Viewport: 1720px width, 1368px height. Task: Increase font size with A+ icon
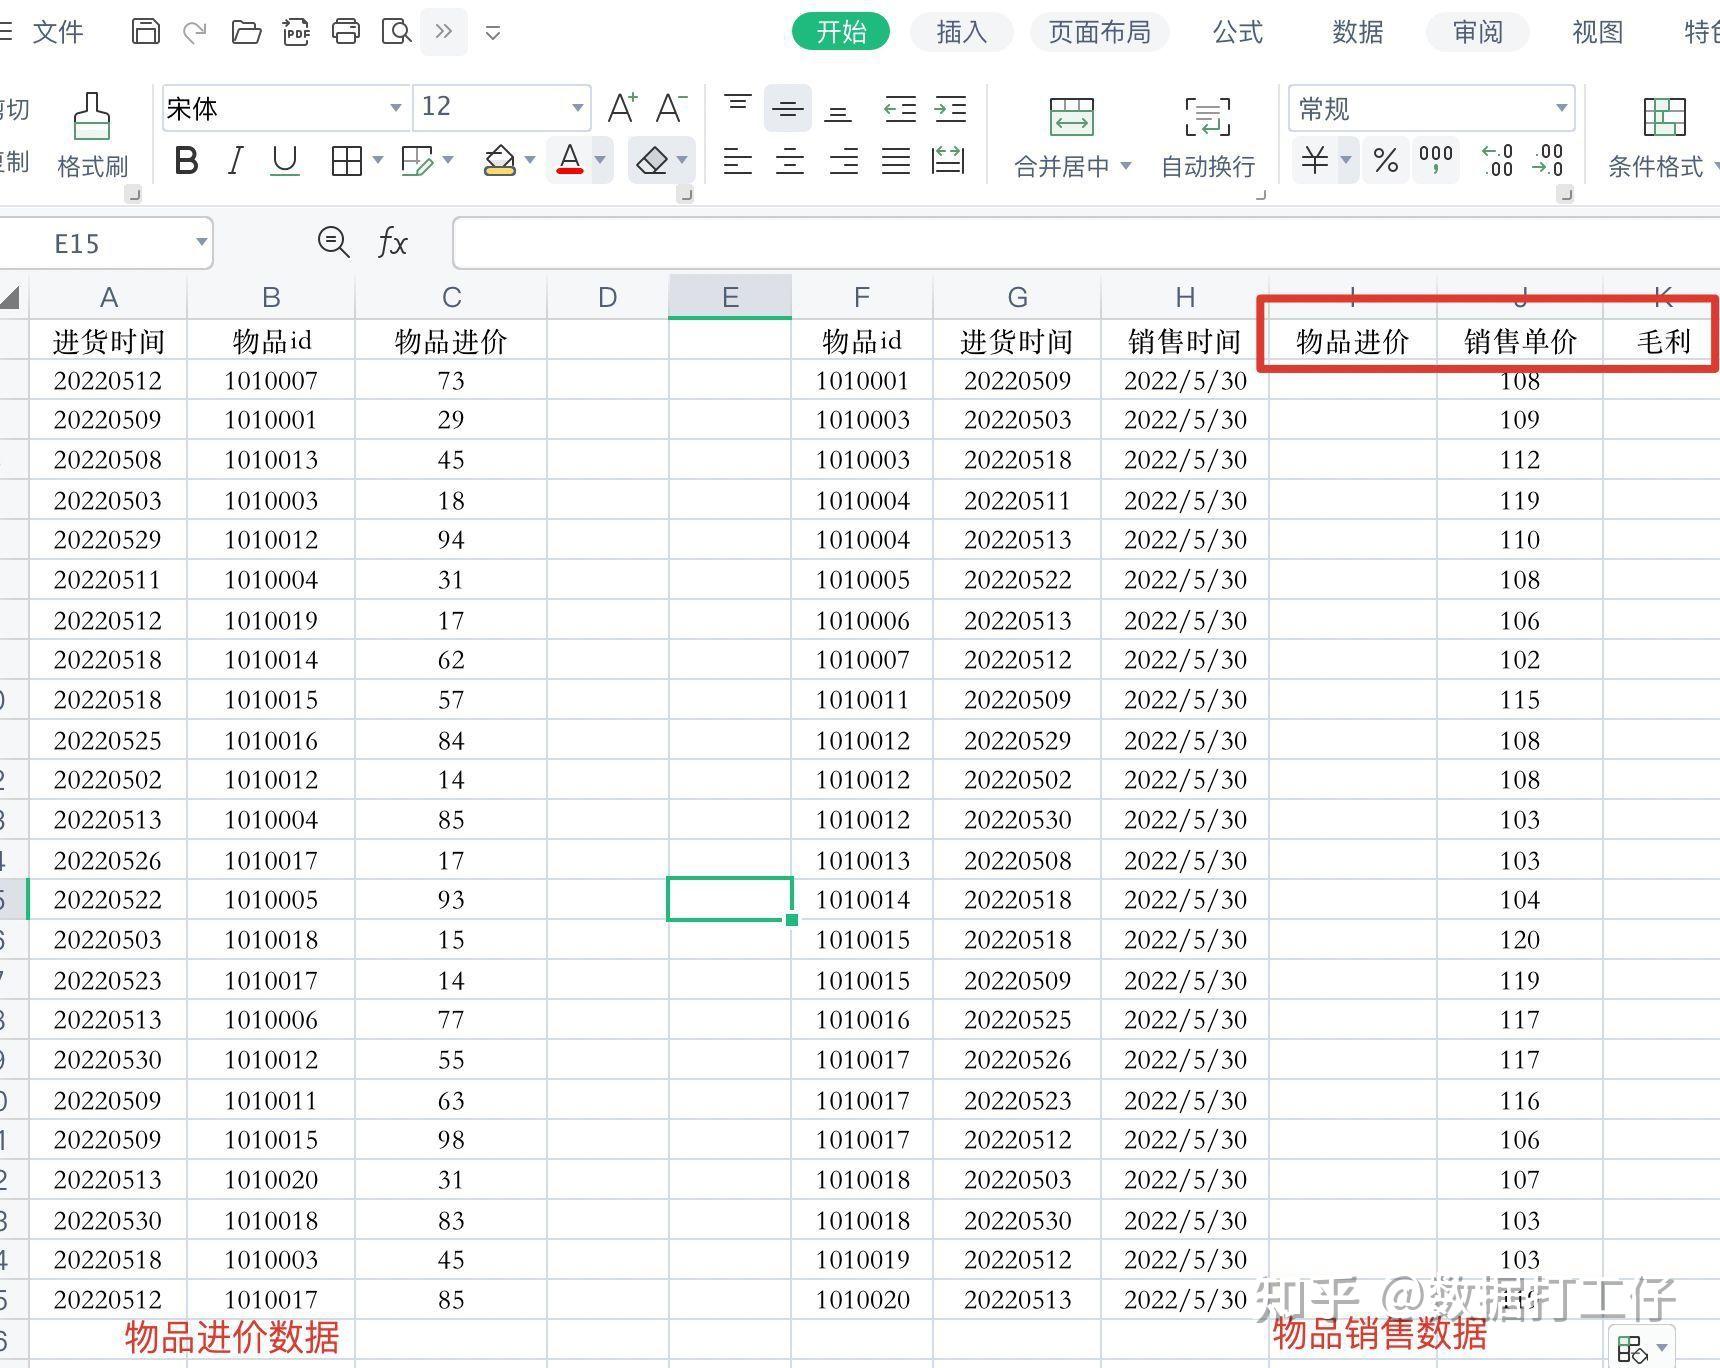622,107
